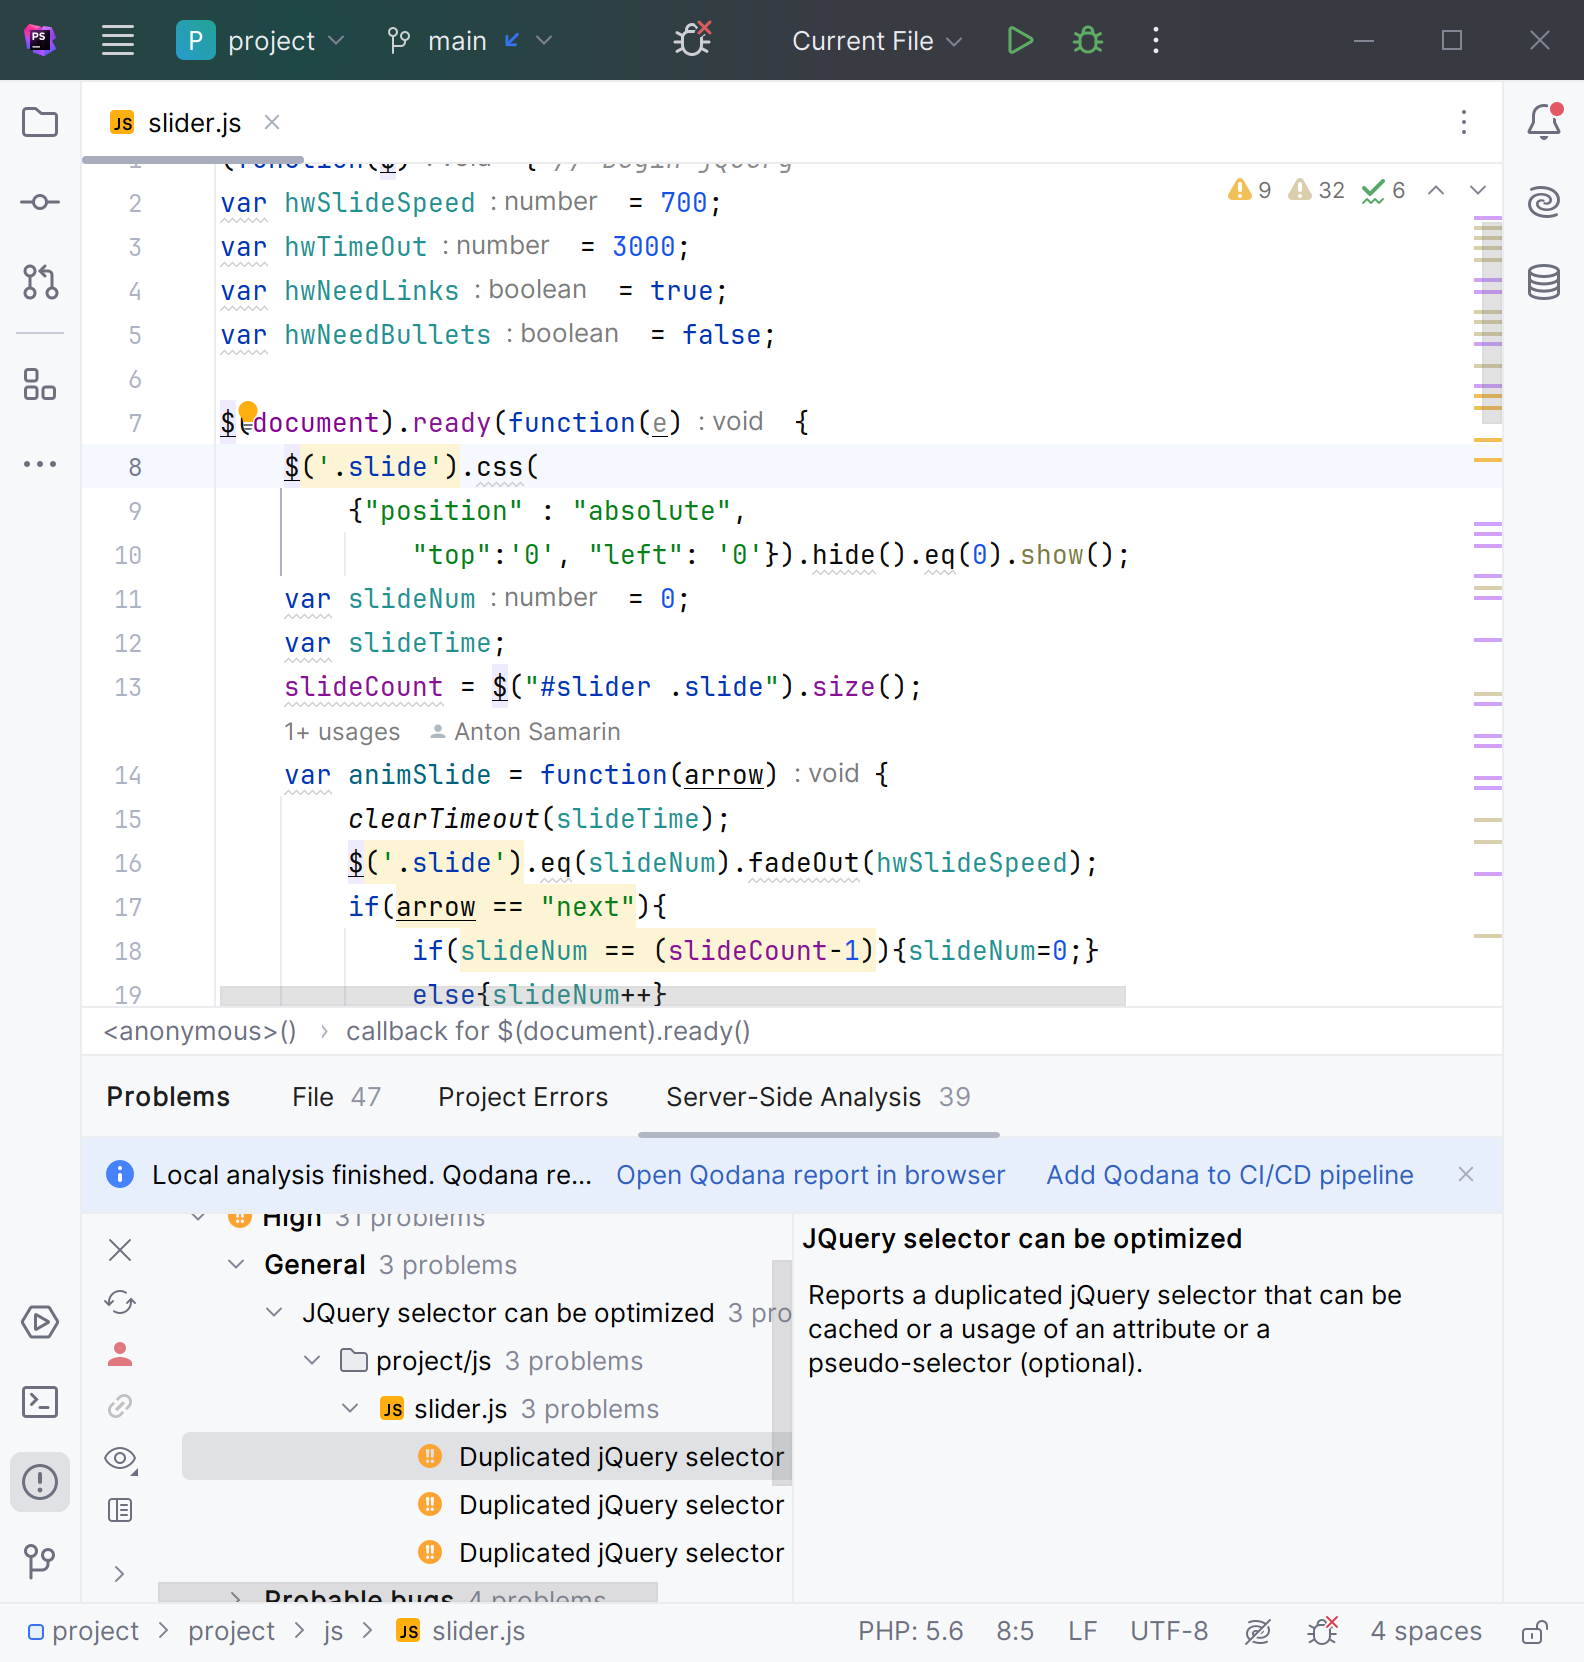
Task: Open the main branch dropdown
Action: 470,41
